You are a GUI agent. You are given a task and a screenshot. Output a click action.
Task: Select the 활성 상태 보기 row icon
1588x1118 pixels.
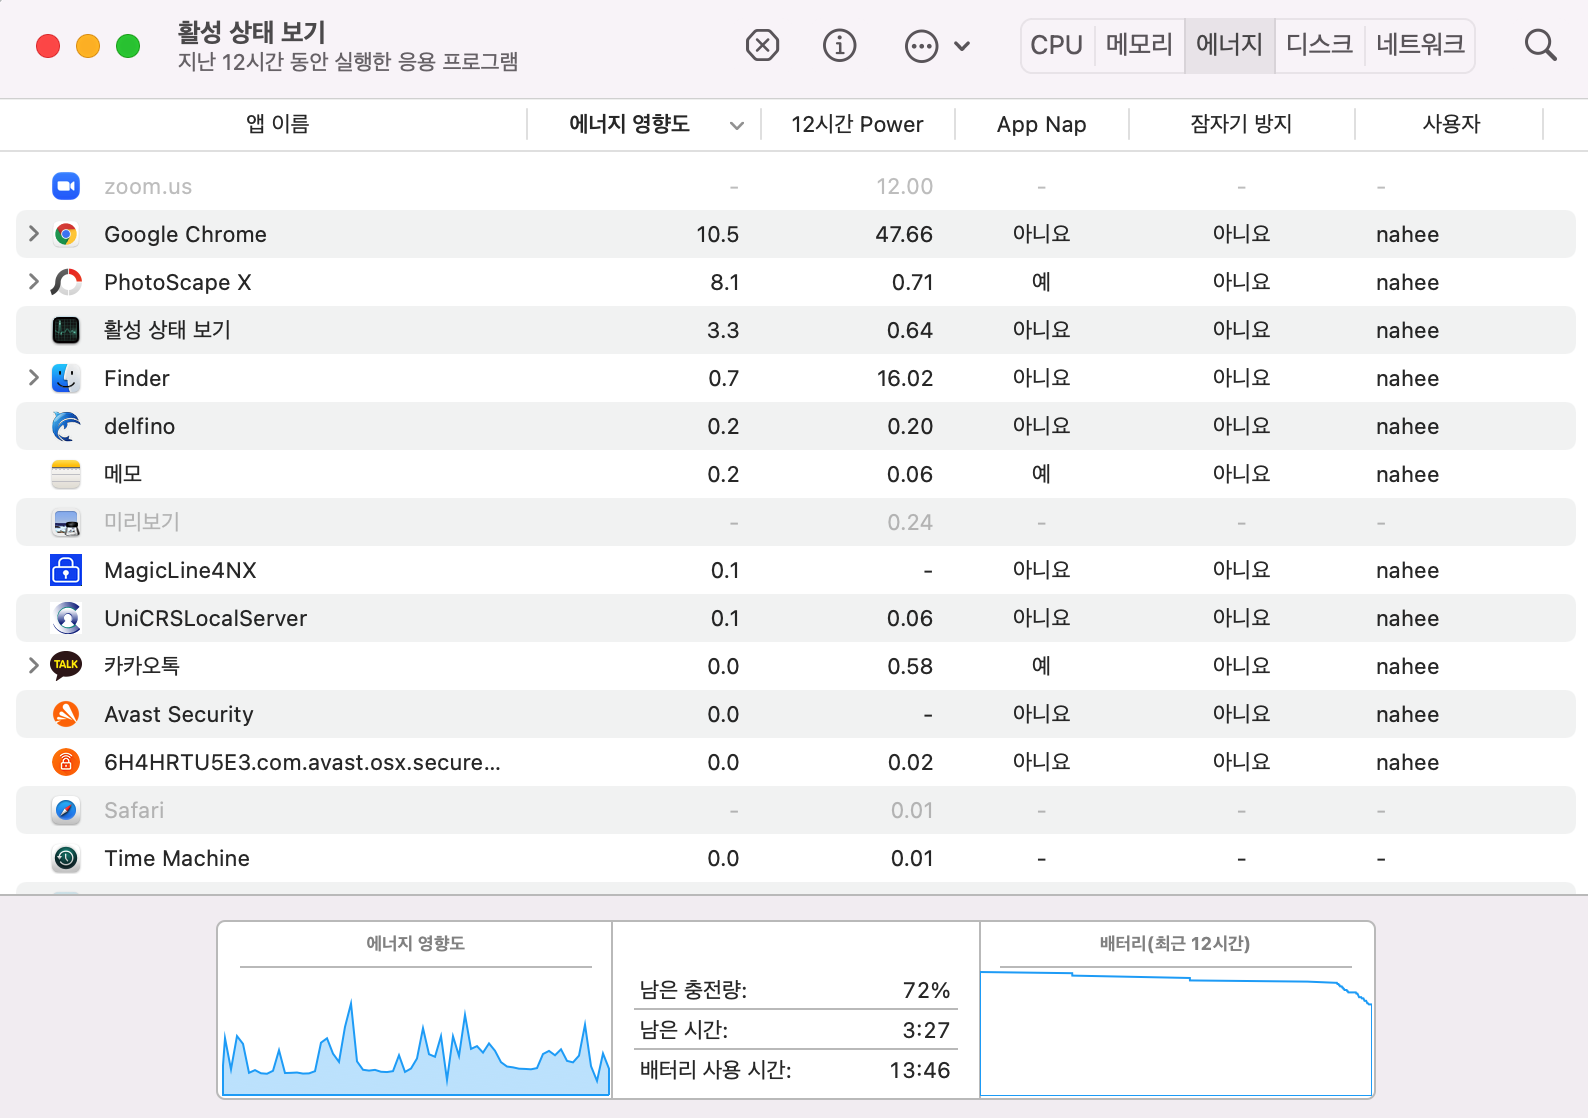tap(66, 330)
